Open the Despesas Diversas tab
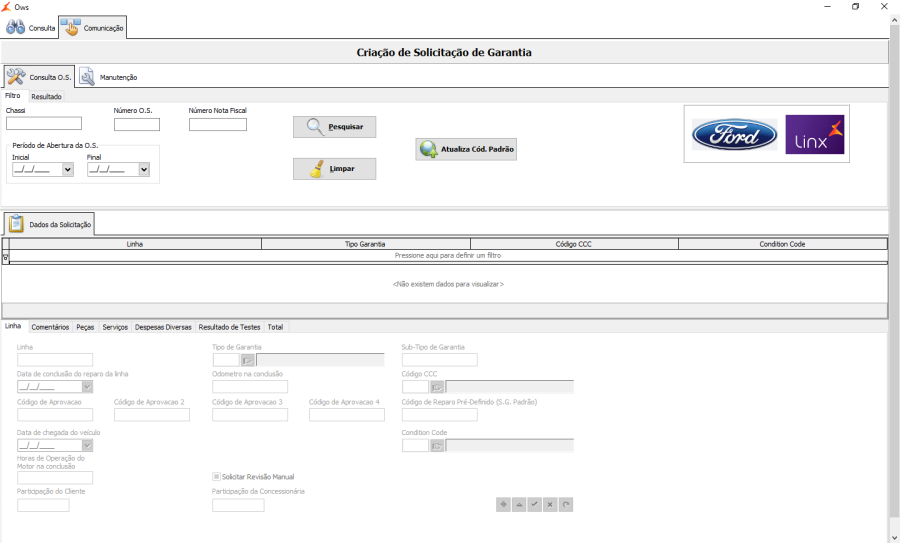 [x=163, y=327]
